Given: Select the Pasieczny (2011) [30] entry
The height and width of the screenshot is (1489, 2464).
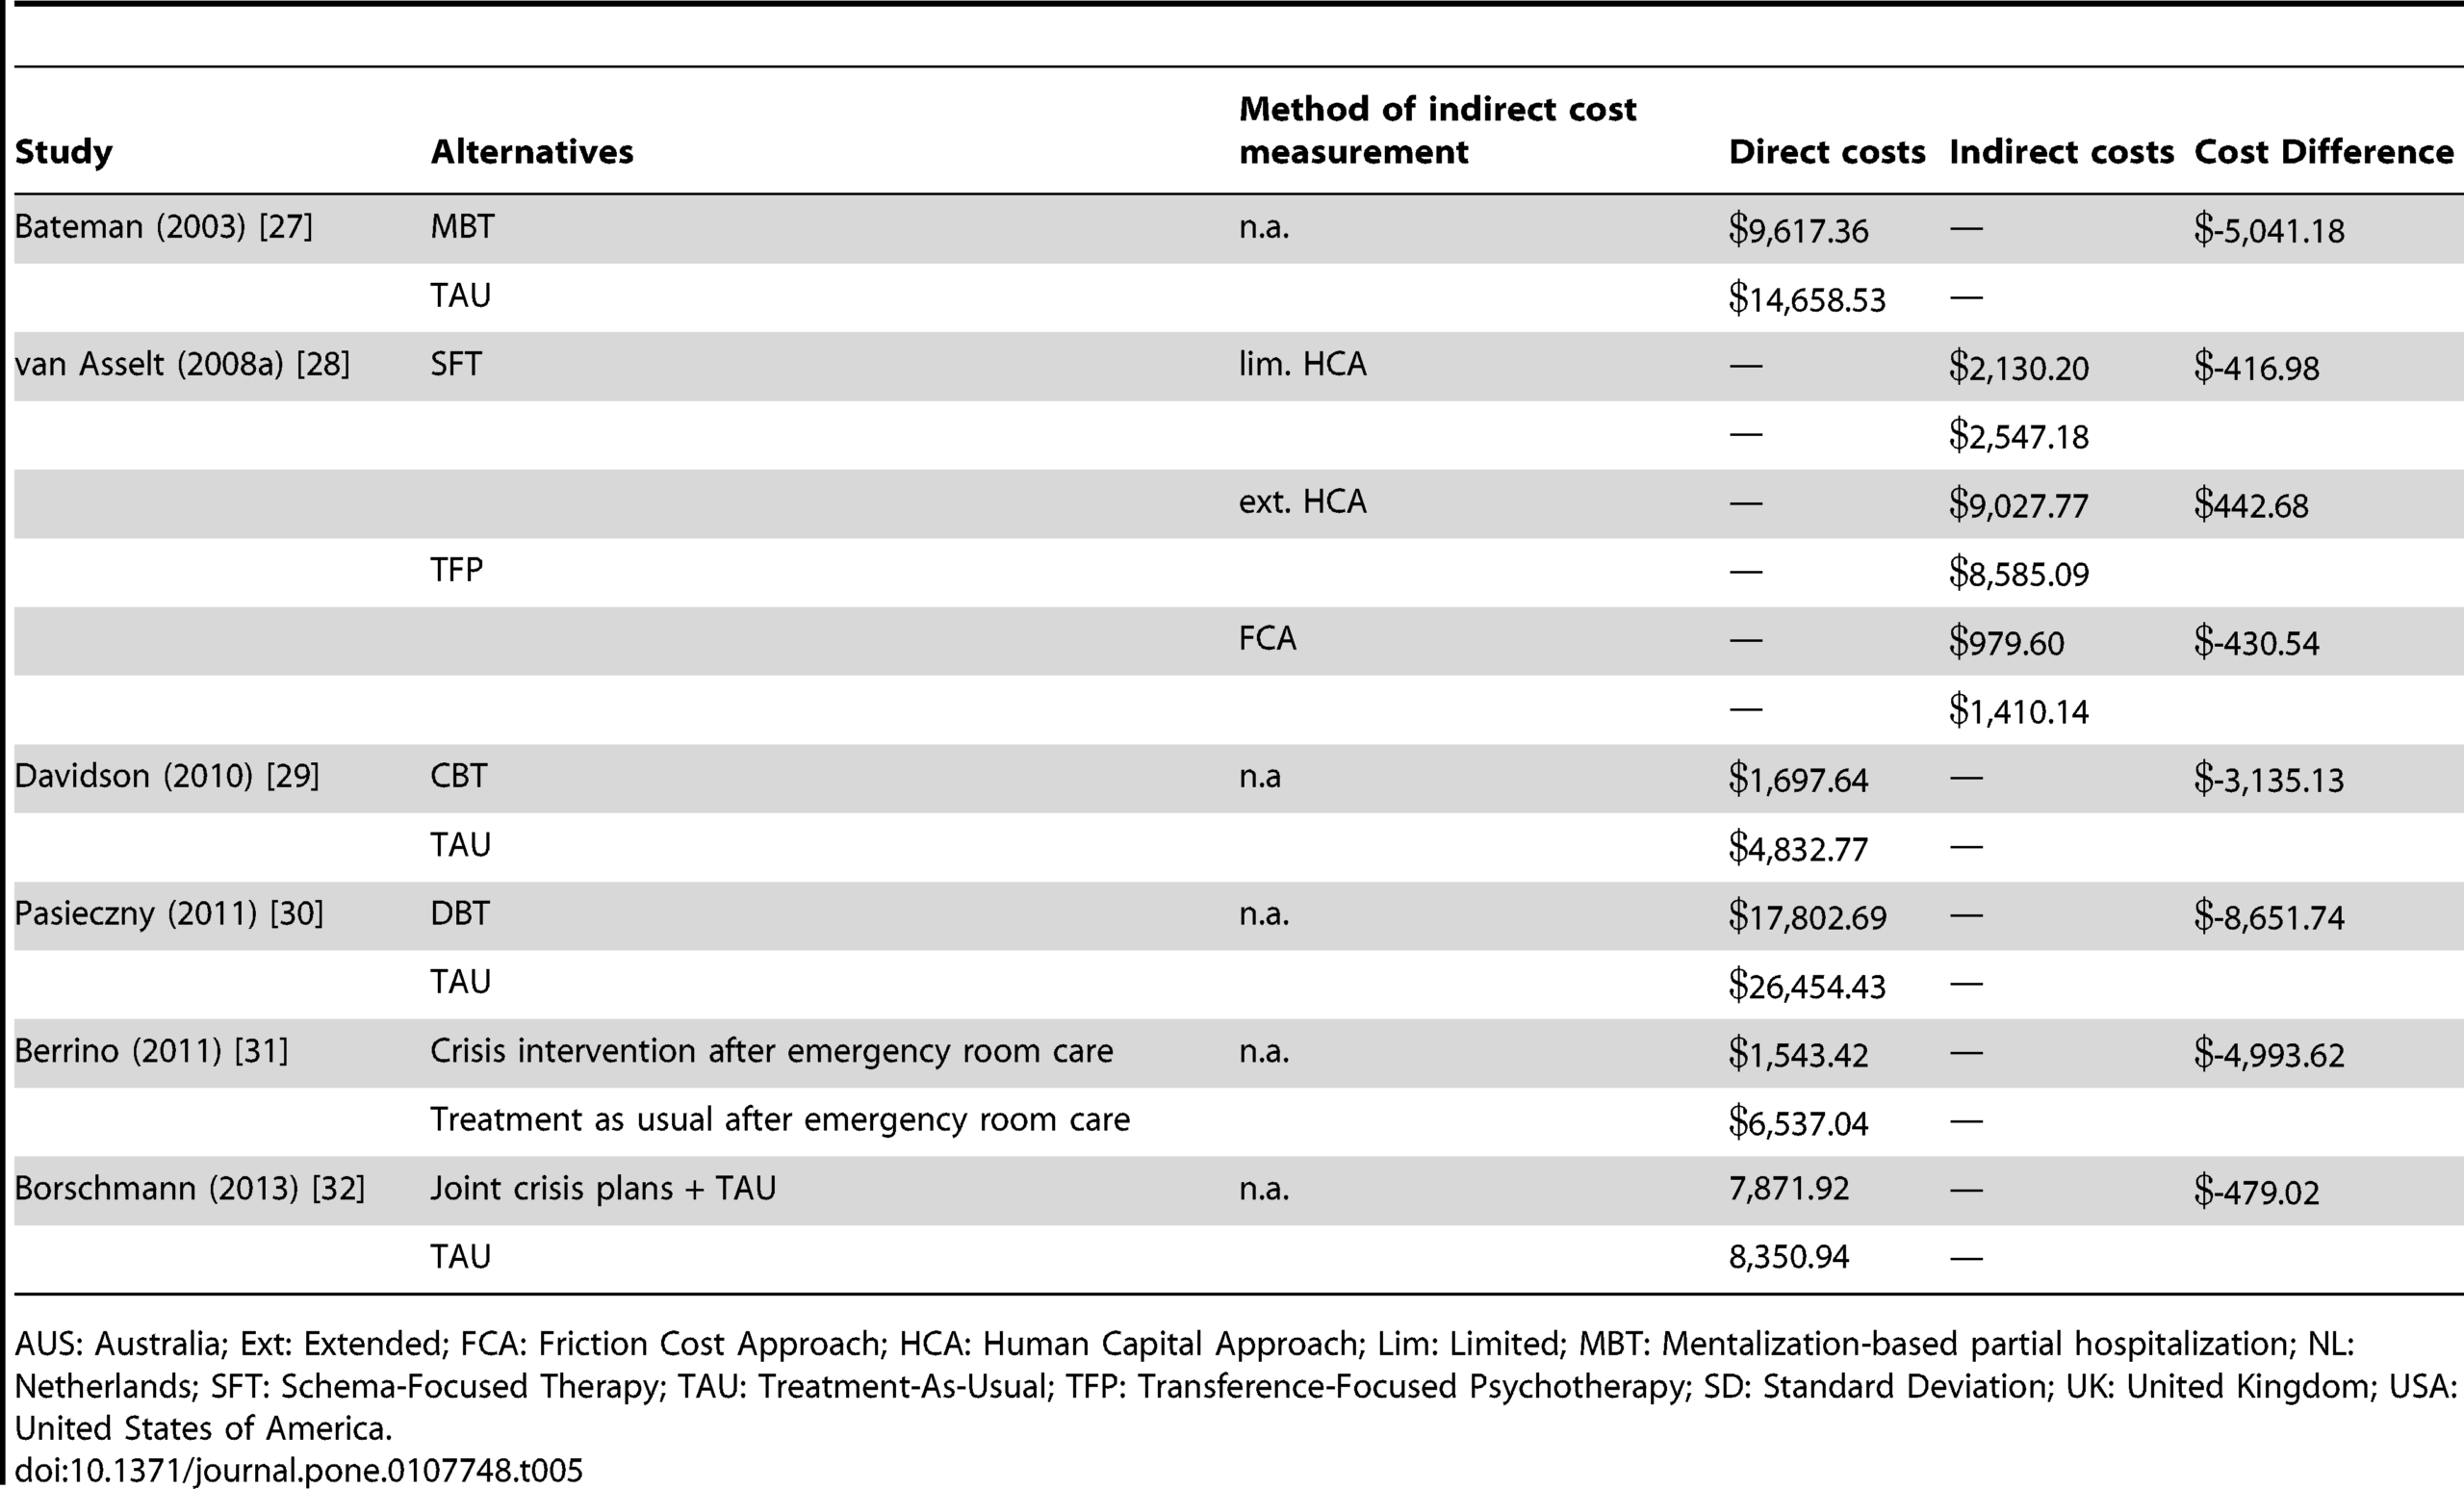Looking at the screenshot, I should 169,913.
